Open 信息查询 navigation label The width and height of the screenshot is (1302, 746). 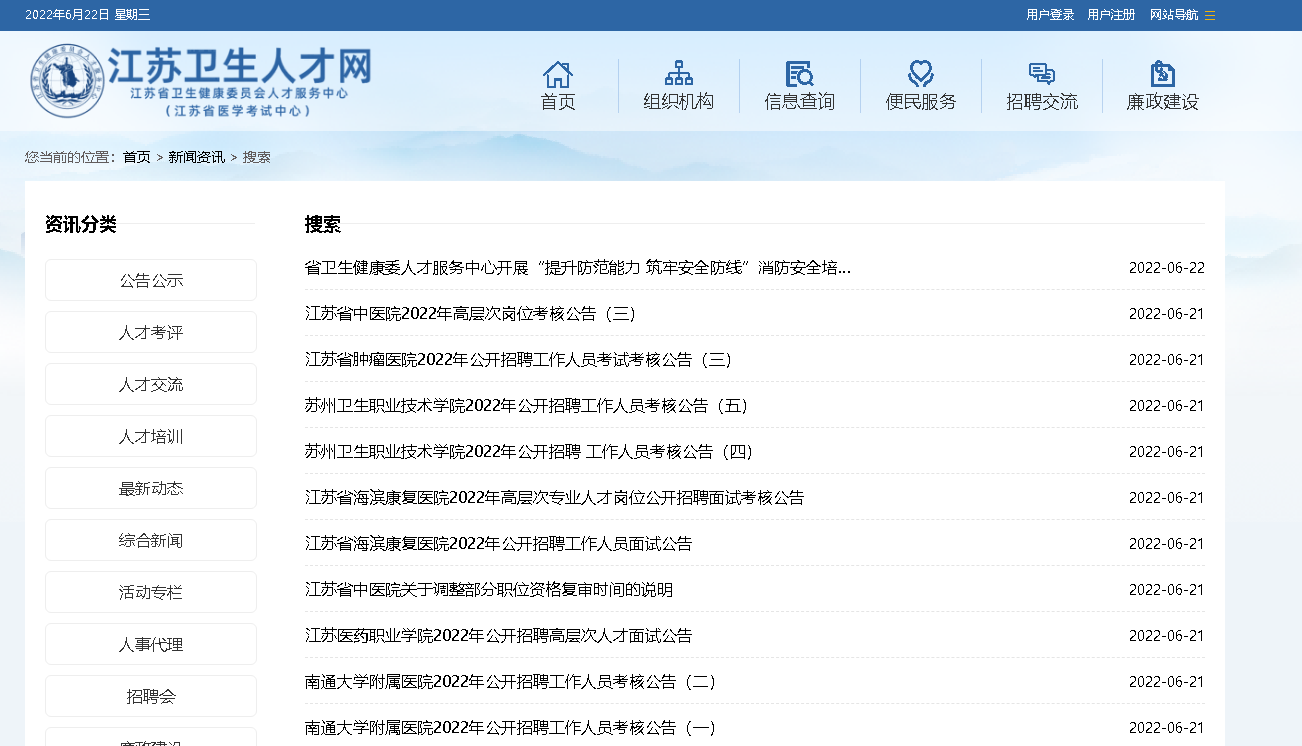pos(799,102)
